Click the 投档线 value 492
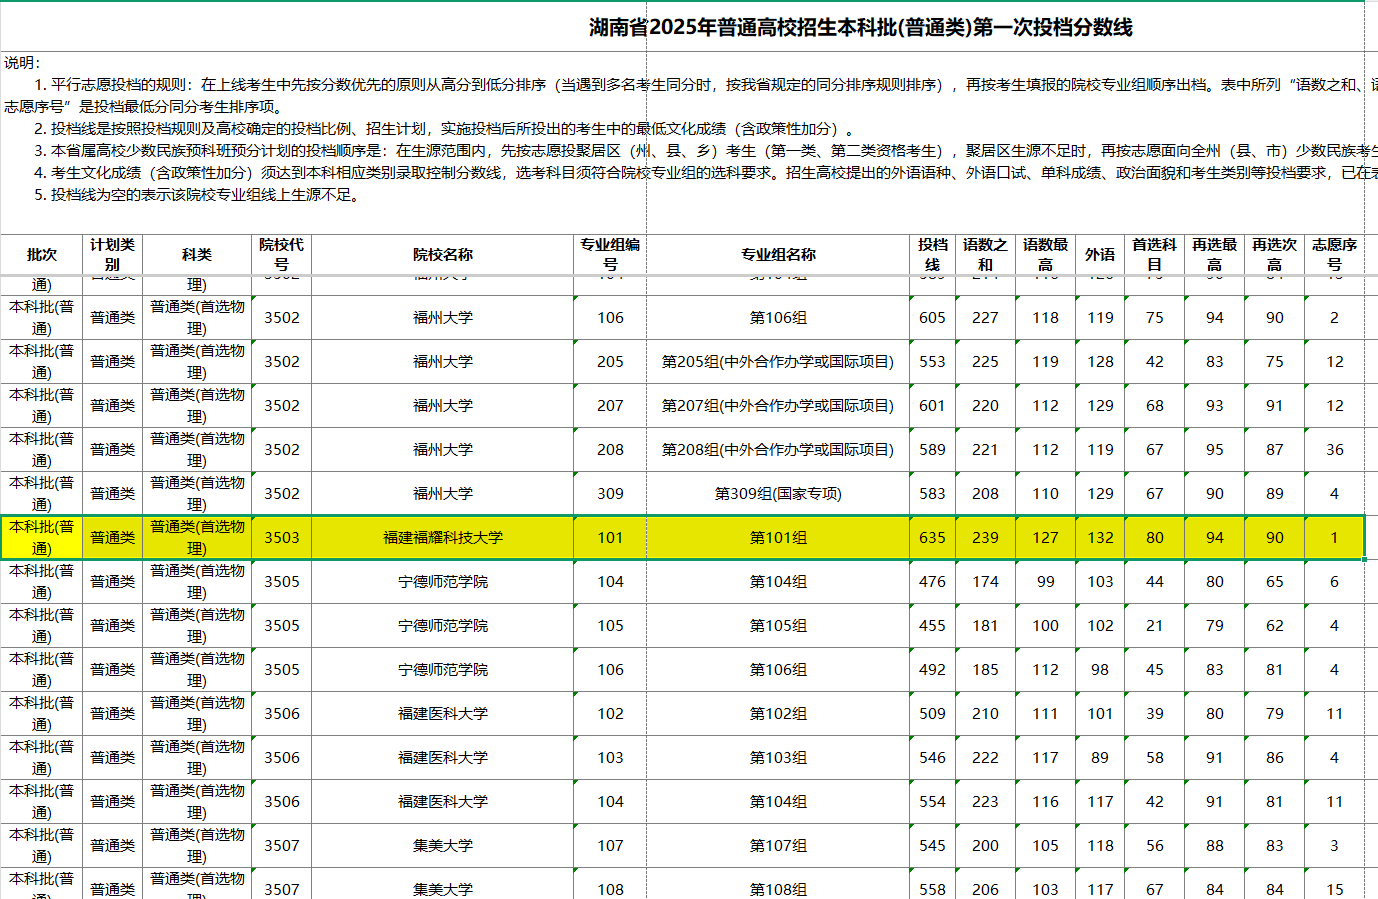This screenshot has width=1378, height=899. 932,670
